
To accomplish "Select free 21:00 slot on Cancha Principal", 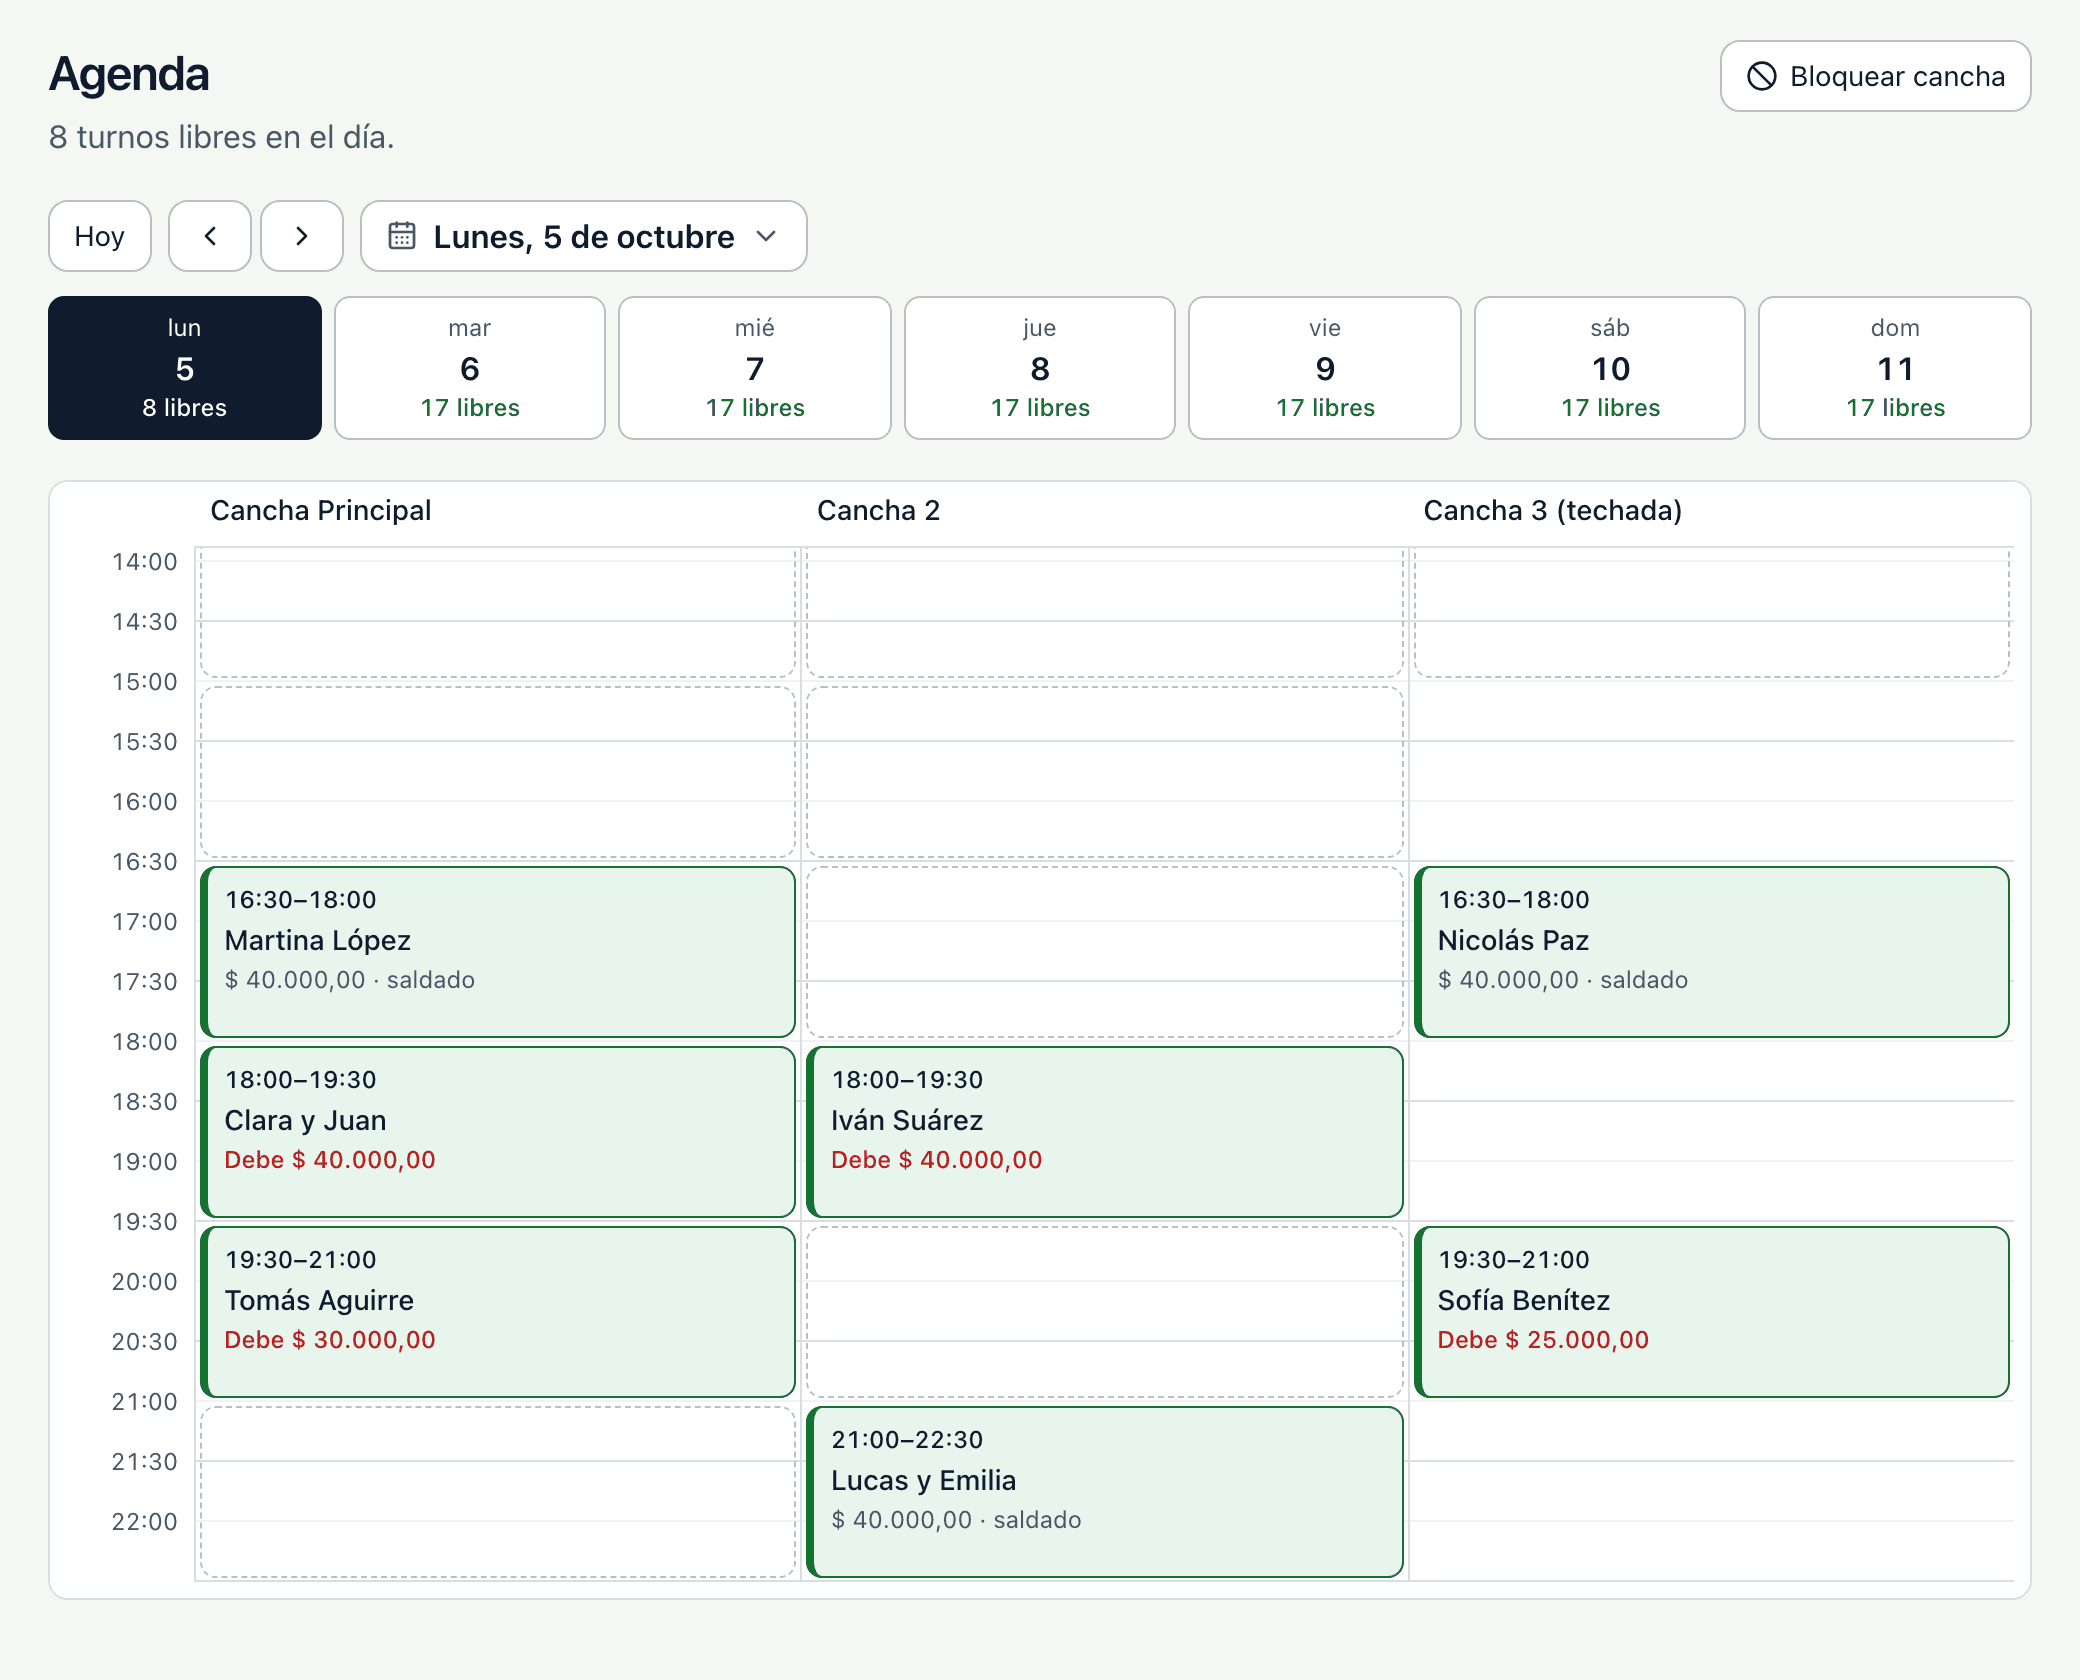I will click(x=498, y=1492).
